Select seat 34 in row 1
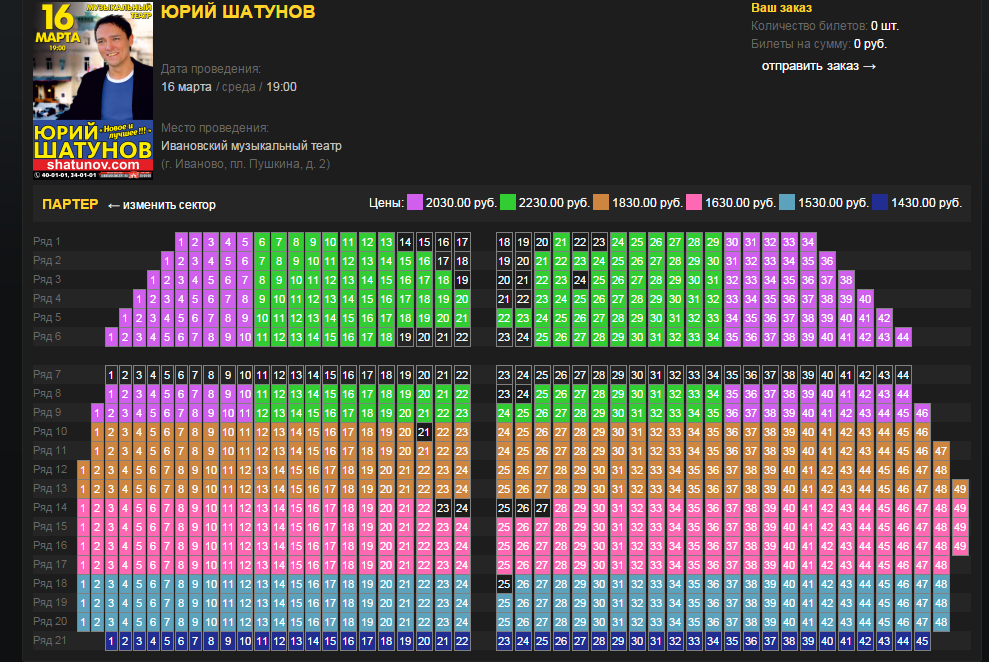Screen dimensions: 989x662 (808, 242)
